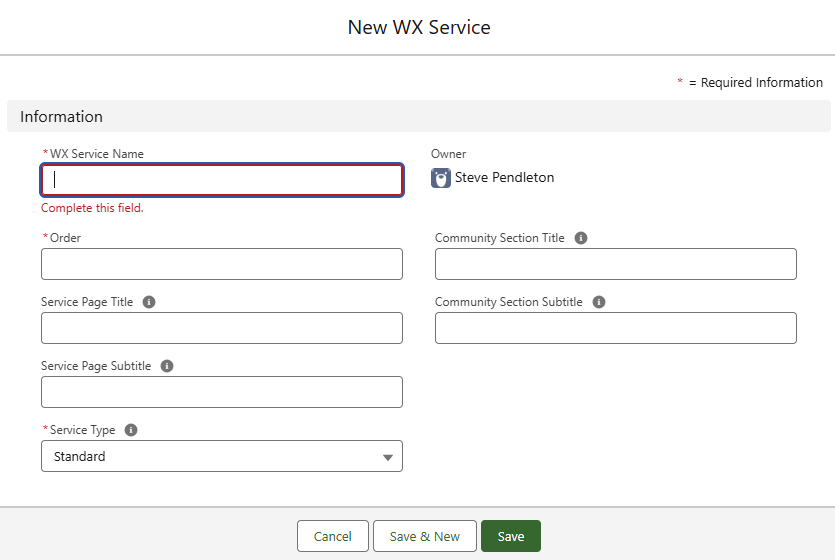Focus the WX Service Name field

click(x=222, y=180)
